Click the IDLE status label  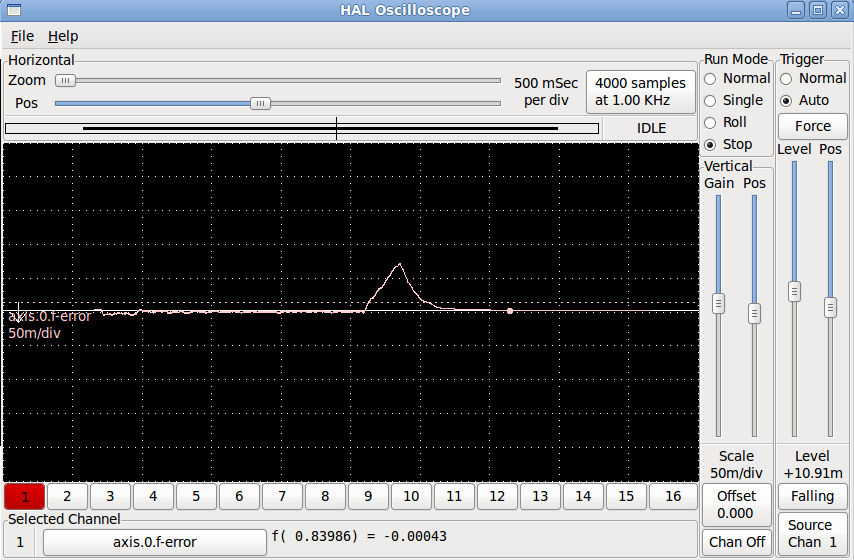[651, 129]
